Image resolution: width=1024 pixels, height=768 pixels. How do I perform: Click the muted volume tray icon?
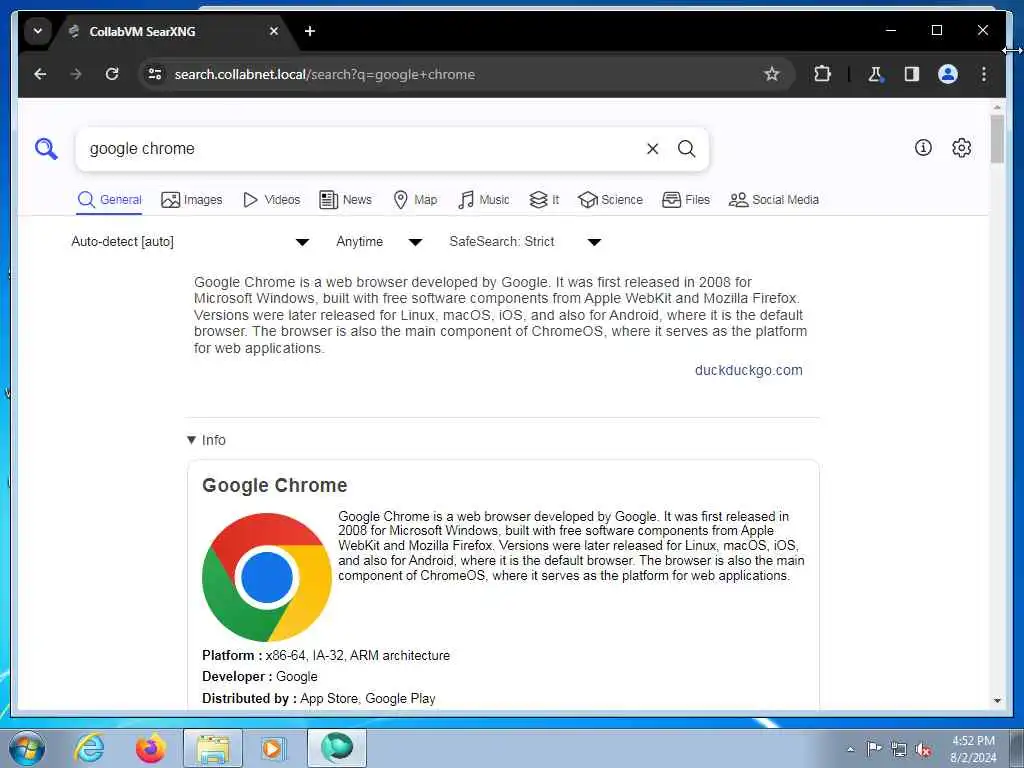(x=923, y=749)
